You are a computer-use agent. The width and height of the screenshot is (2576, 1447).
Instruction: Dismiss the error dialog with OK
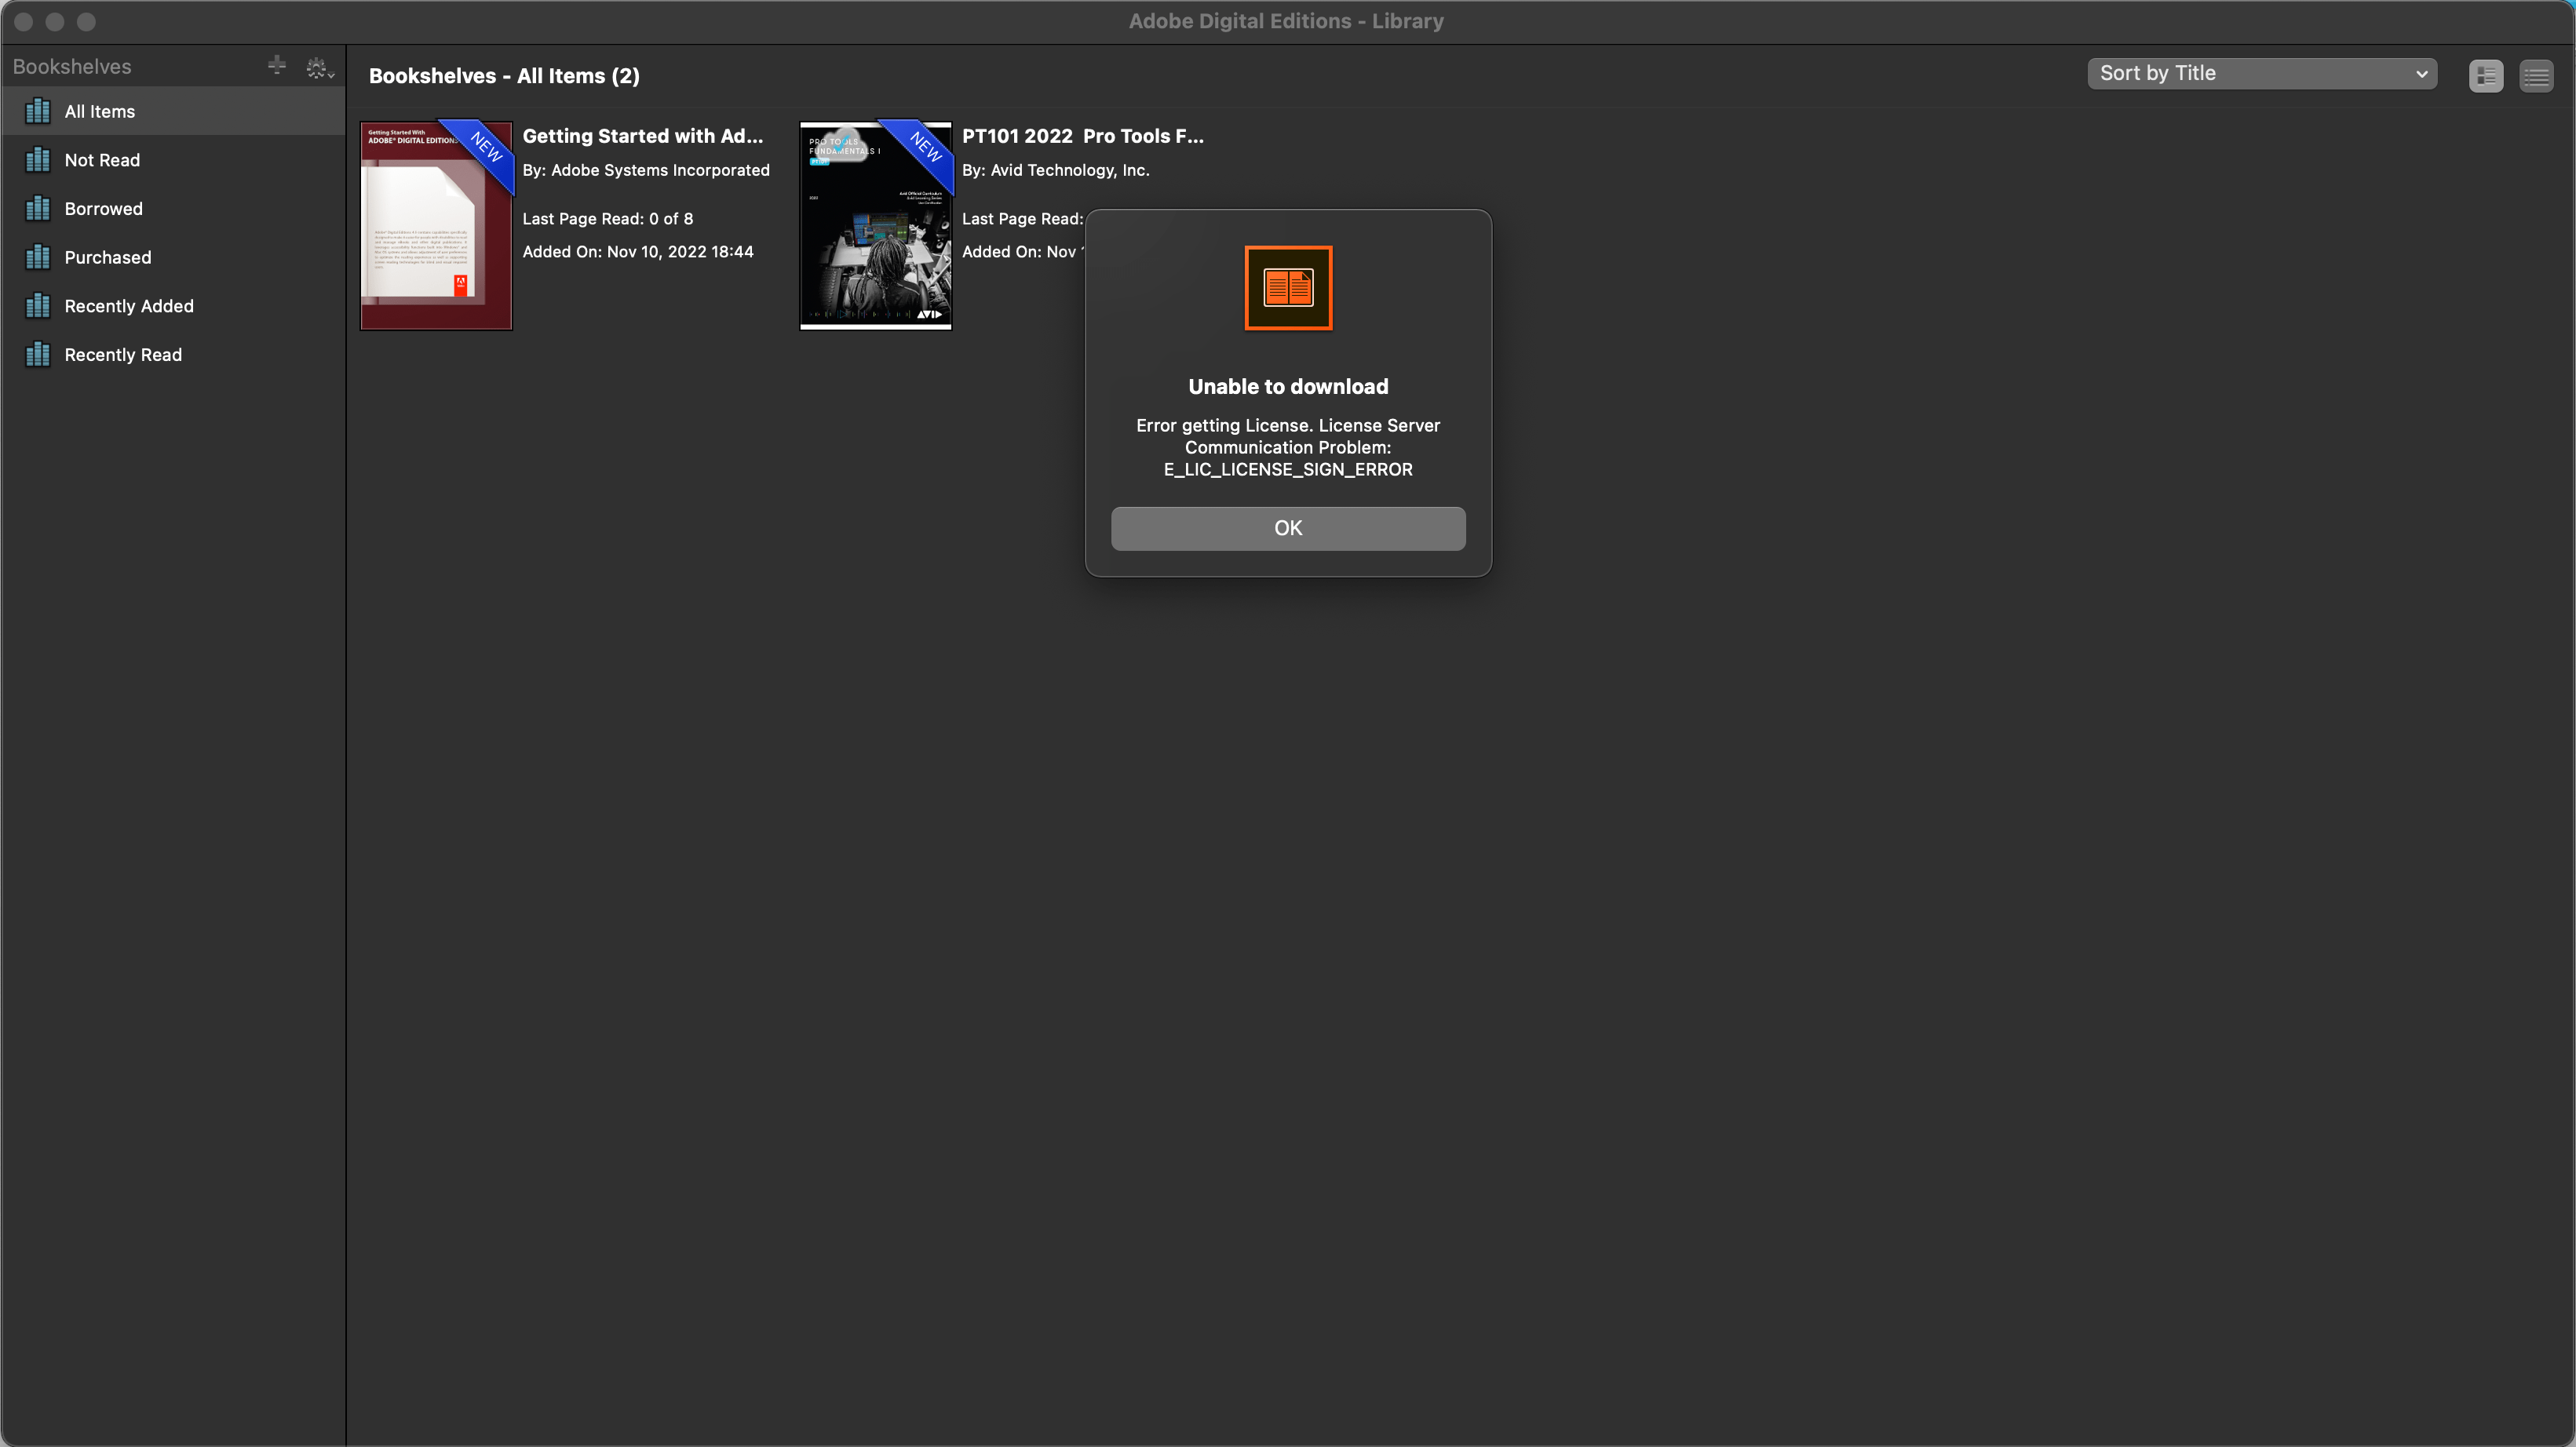(x=1287, y=528)
